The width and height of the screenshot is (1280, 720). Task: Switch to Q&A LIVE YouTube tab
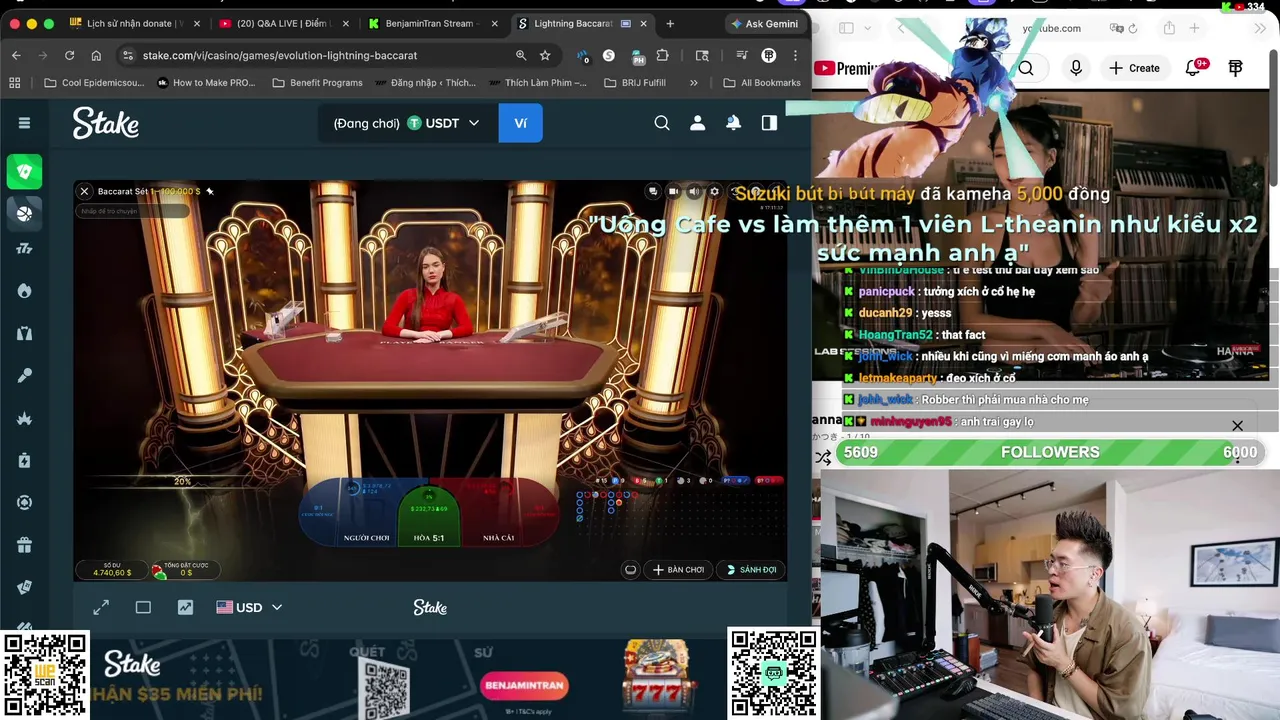click(x=283, y=23)
